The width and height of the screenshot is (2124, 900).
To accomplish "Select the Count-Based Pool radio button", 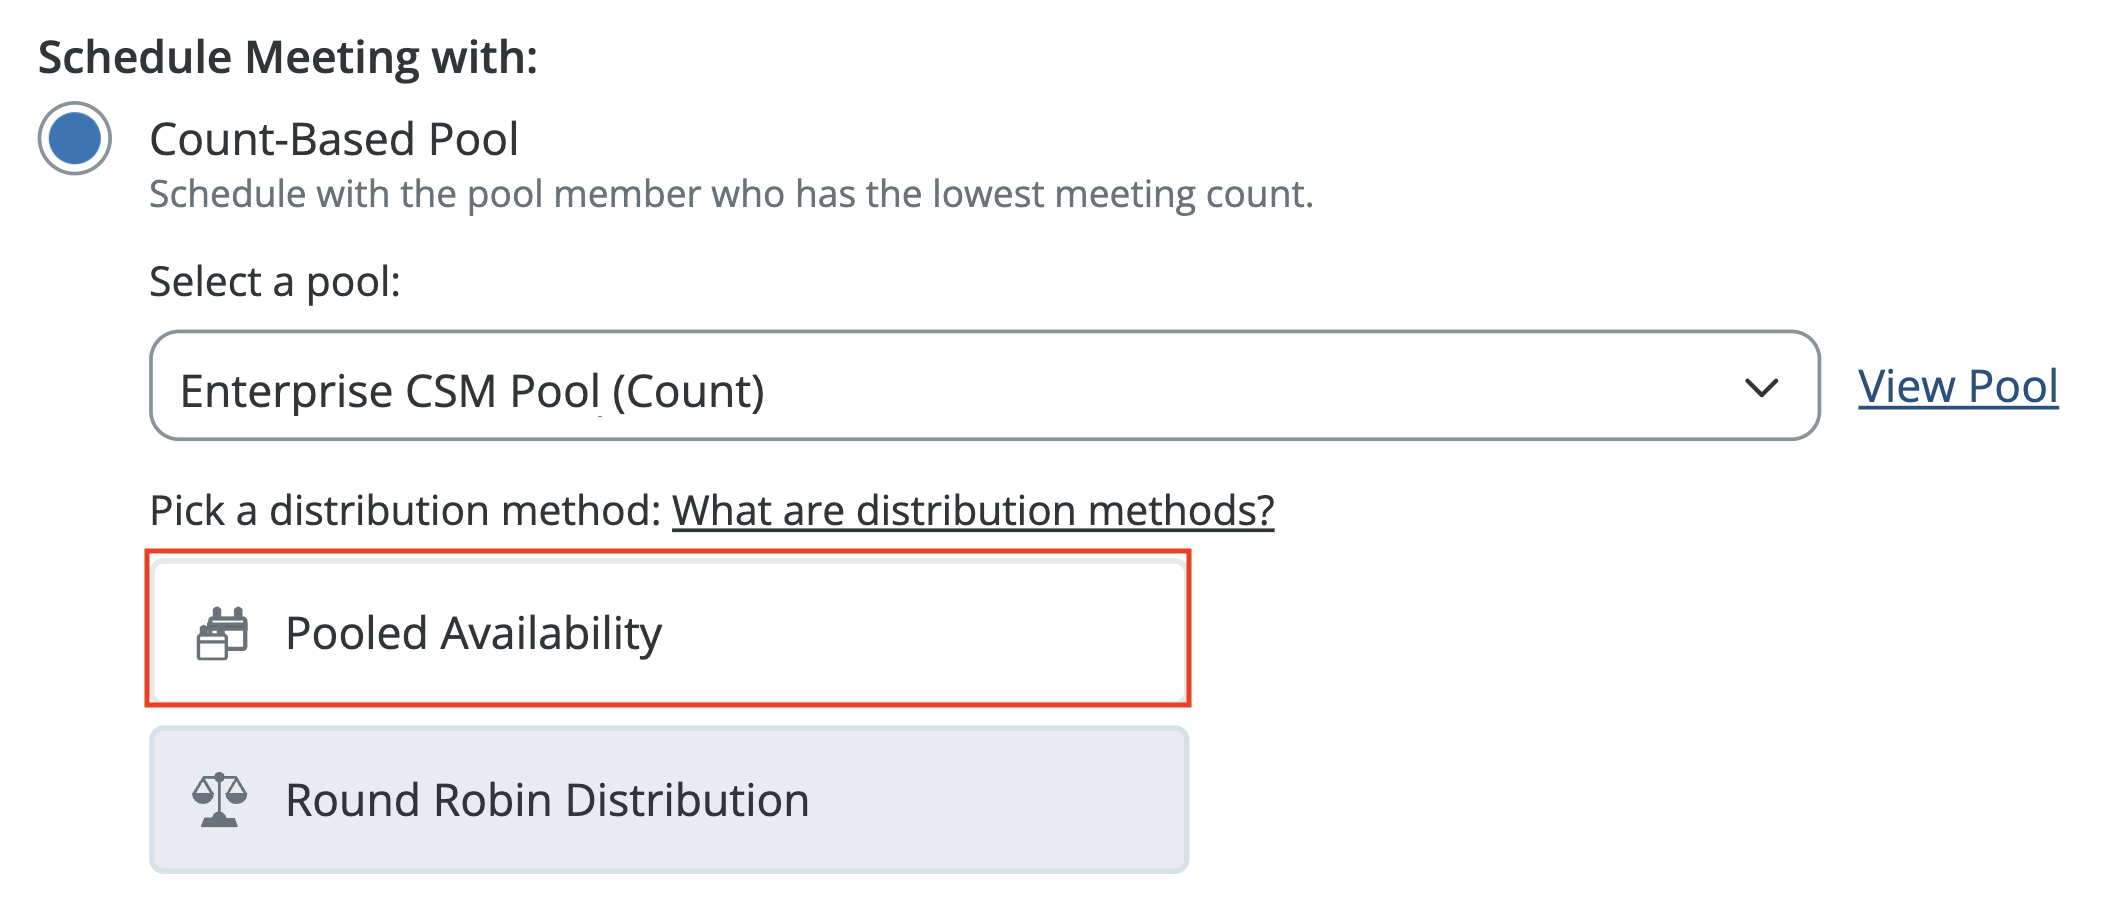I will (75, 138).
